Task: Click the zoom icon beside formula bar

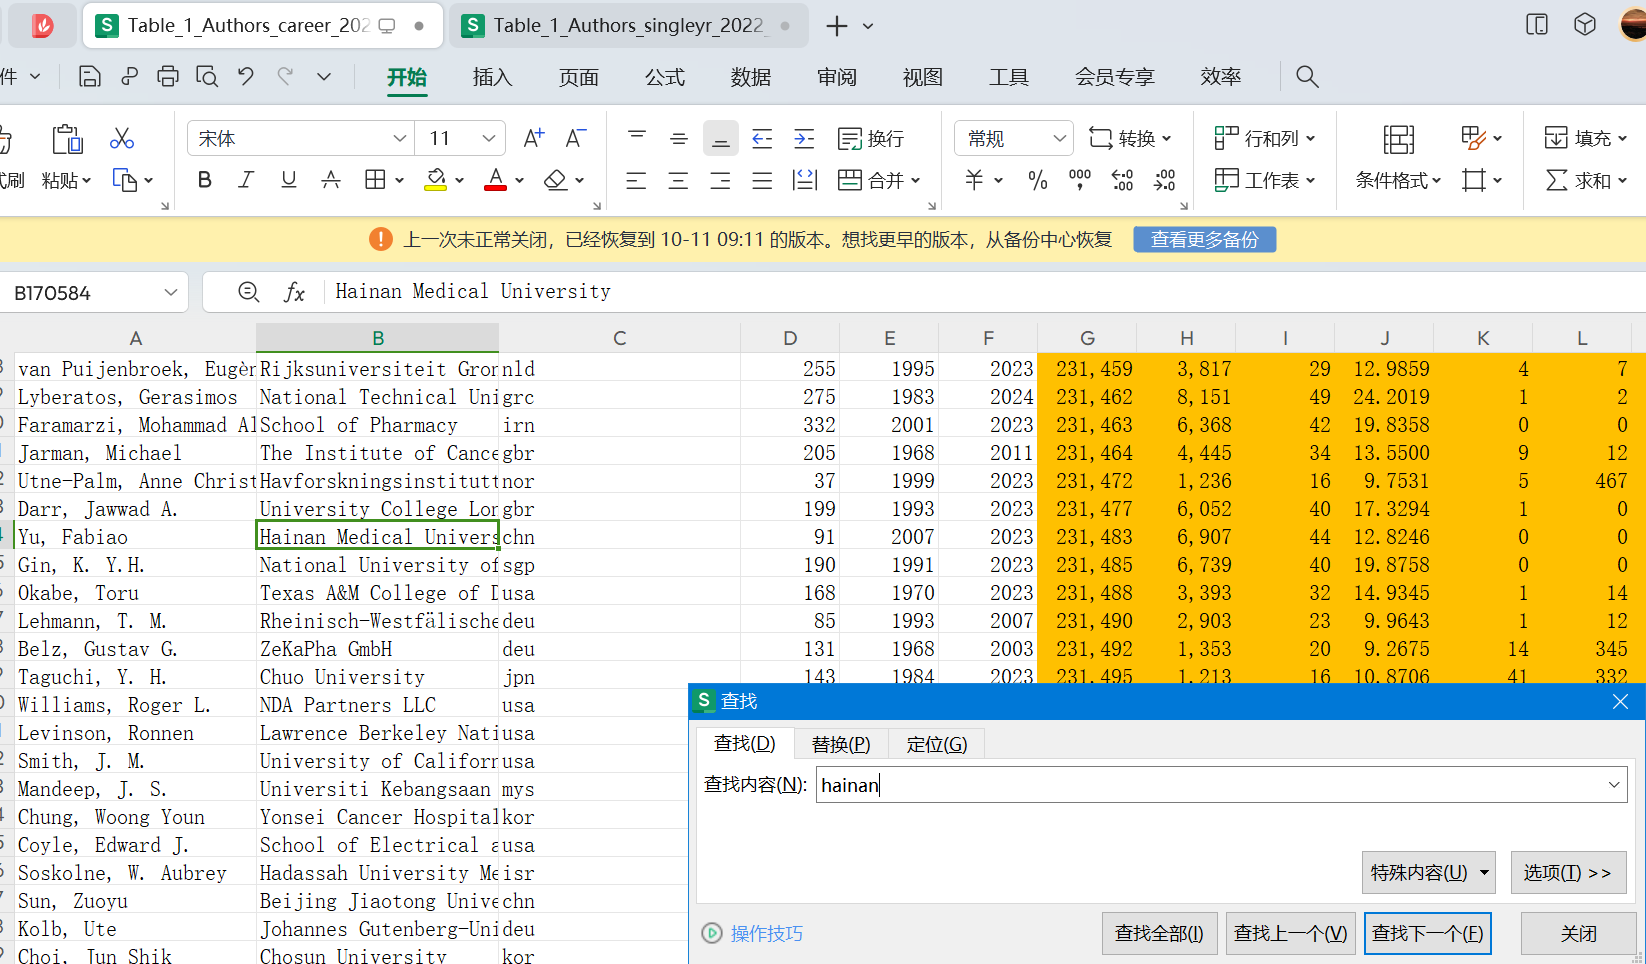Action: (x=249, y=292)
